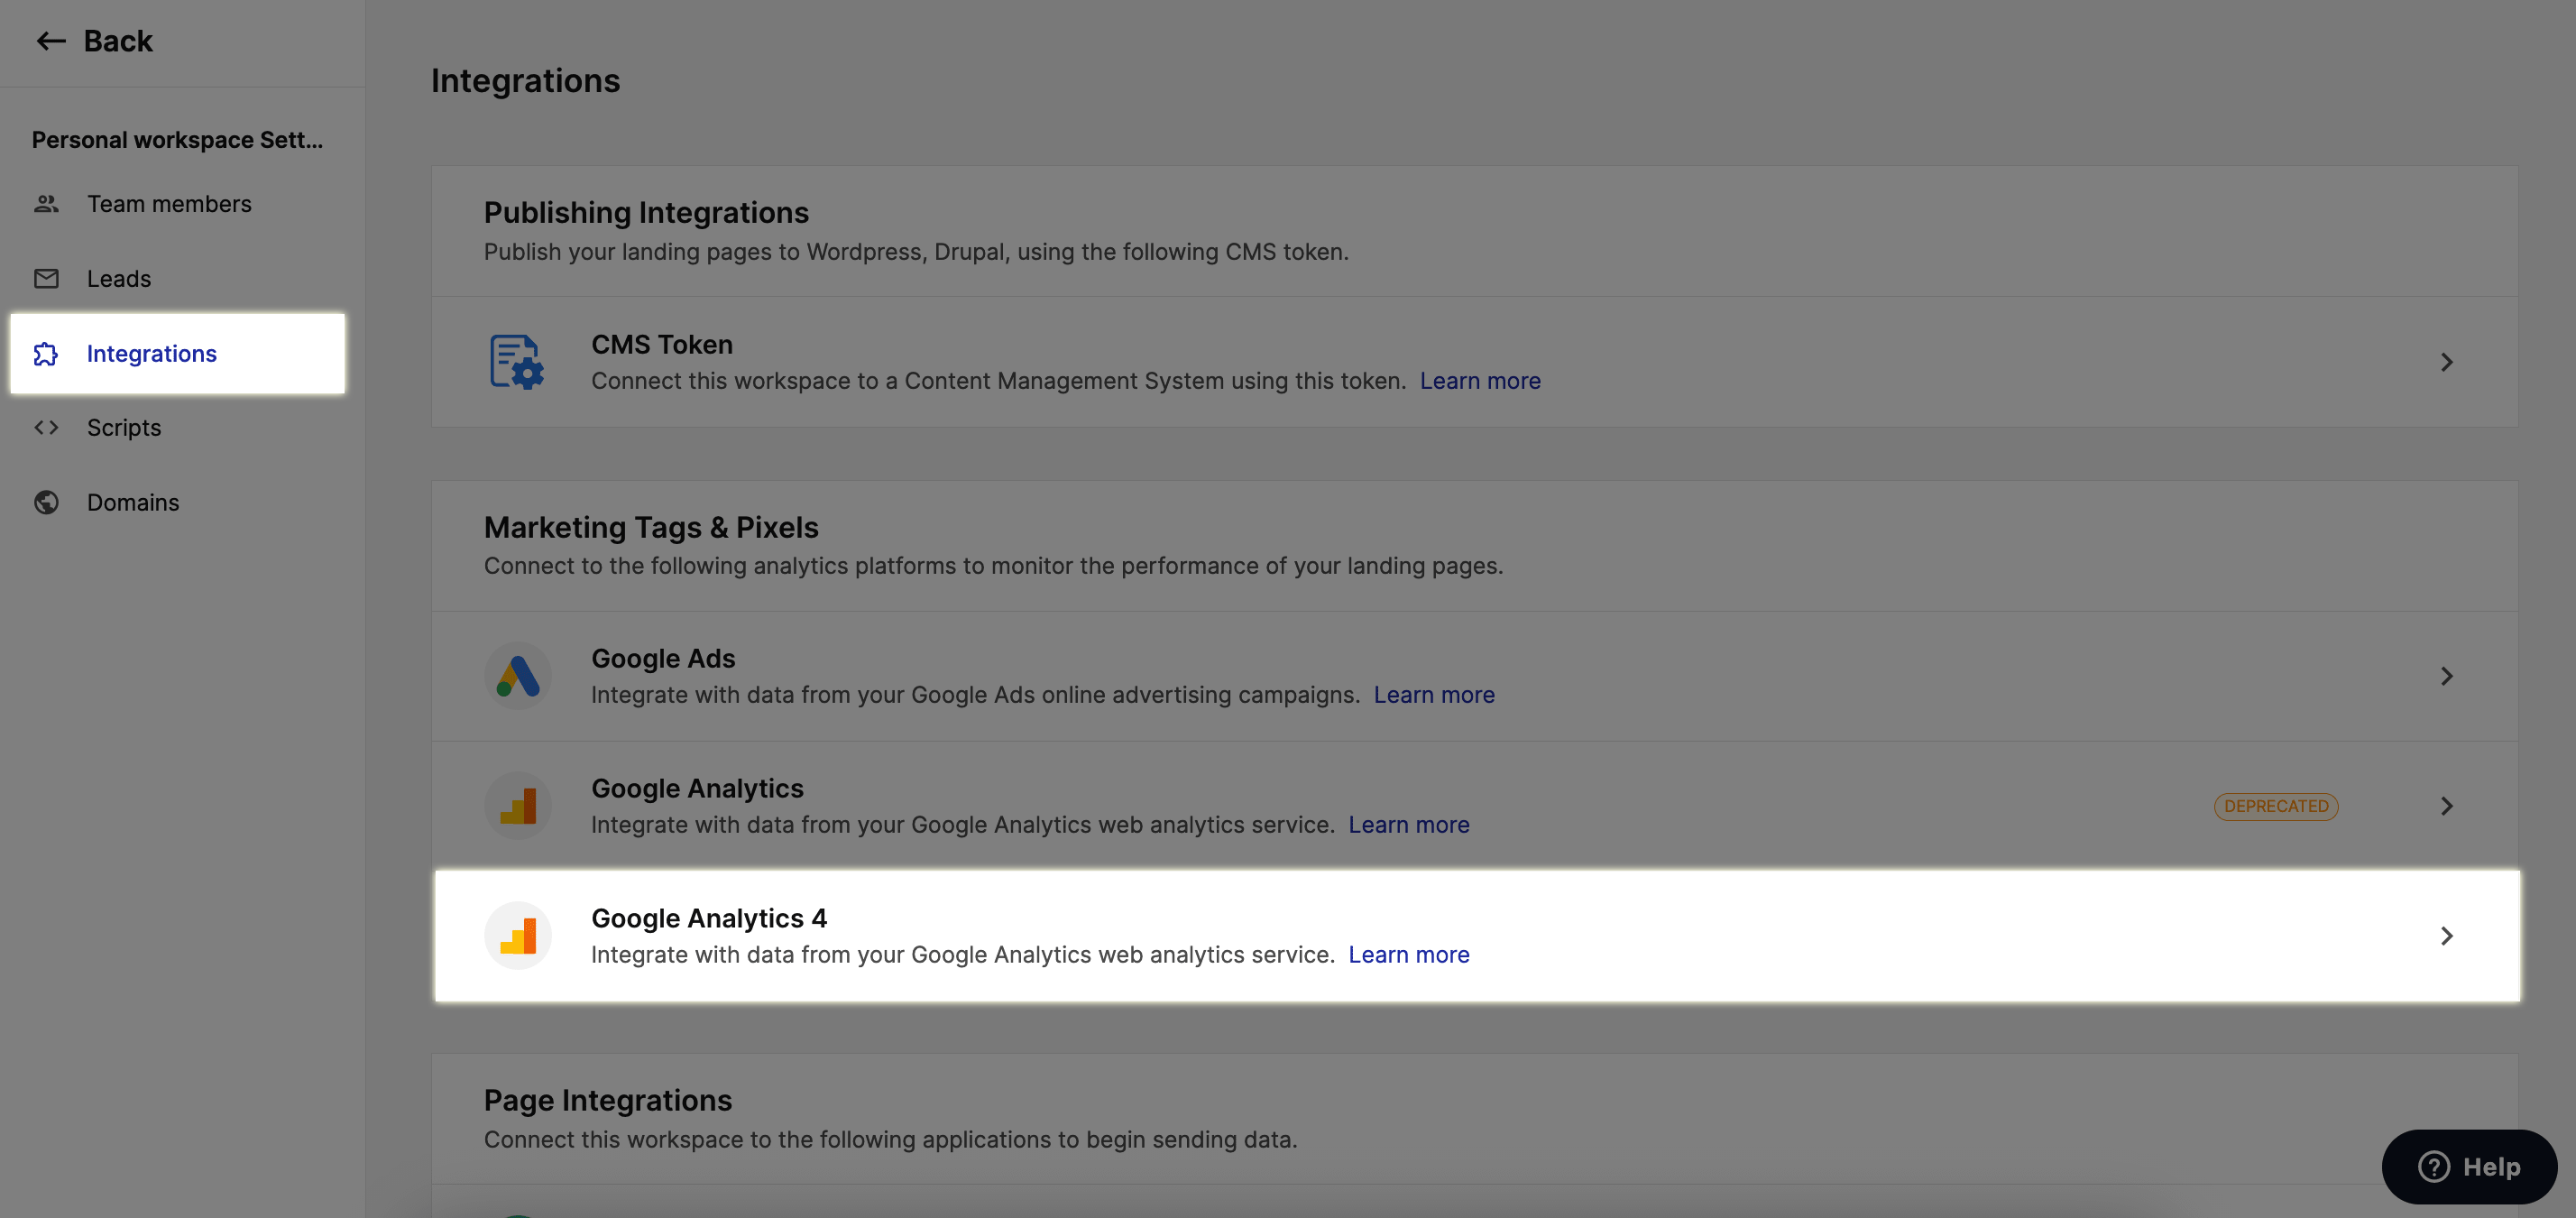Click the CMS Token title
The image size is (2576, 1218).
pos(662,345)
